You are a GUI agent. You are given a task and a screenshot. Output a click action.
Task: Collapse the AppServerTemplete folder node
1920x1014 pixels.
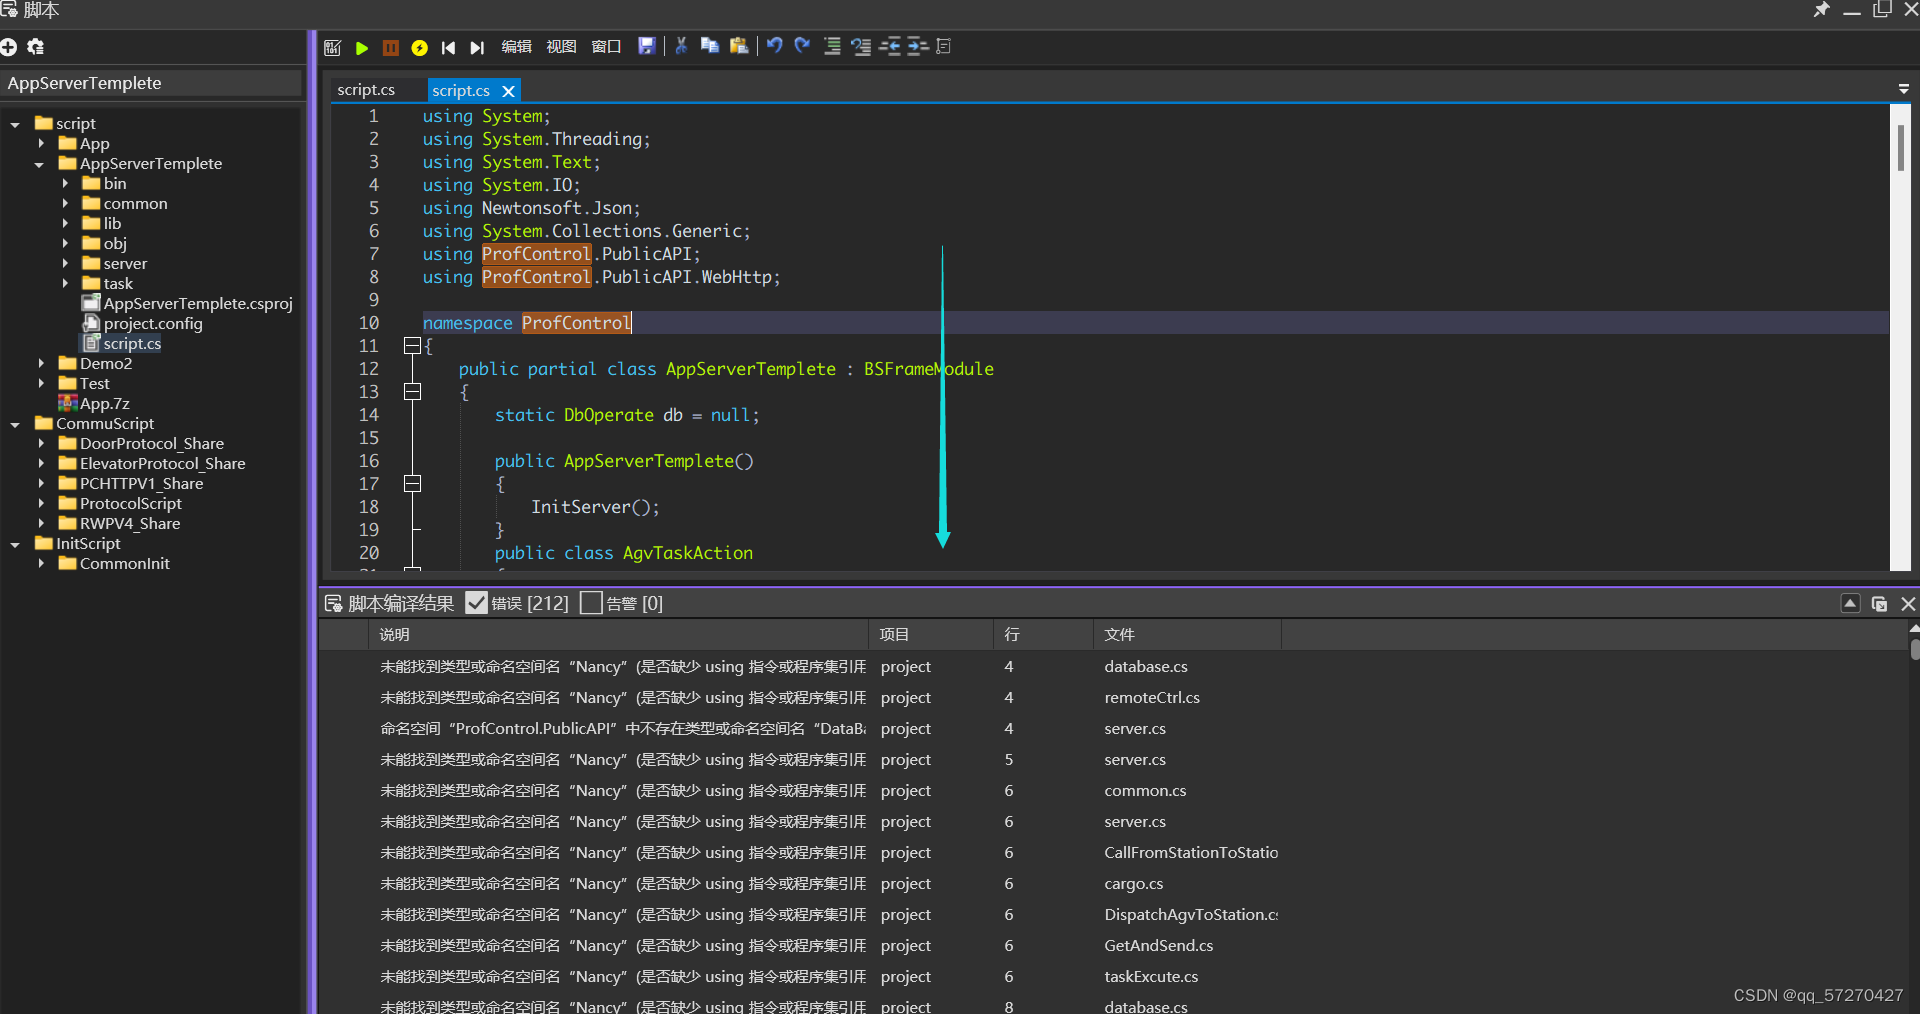click(x=40, y=164)
